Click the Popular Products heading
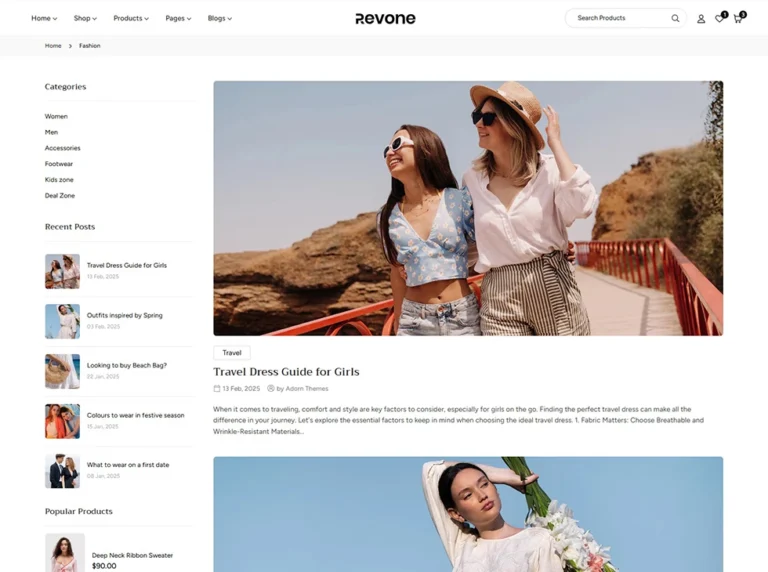Viewport: 768px width, 572px height. point(78,511)
